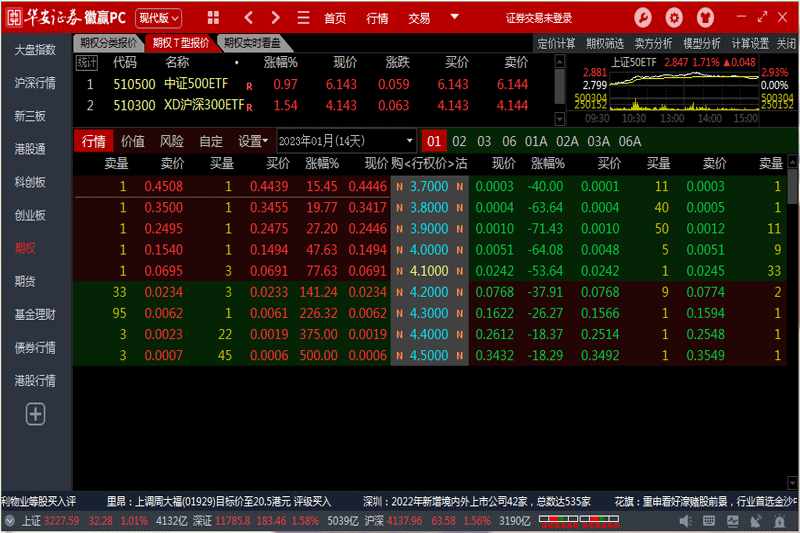Select contract month 06A
The height and width of the screenshot is (533, 800).
(630, 141)
